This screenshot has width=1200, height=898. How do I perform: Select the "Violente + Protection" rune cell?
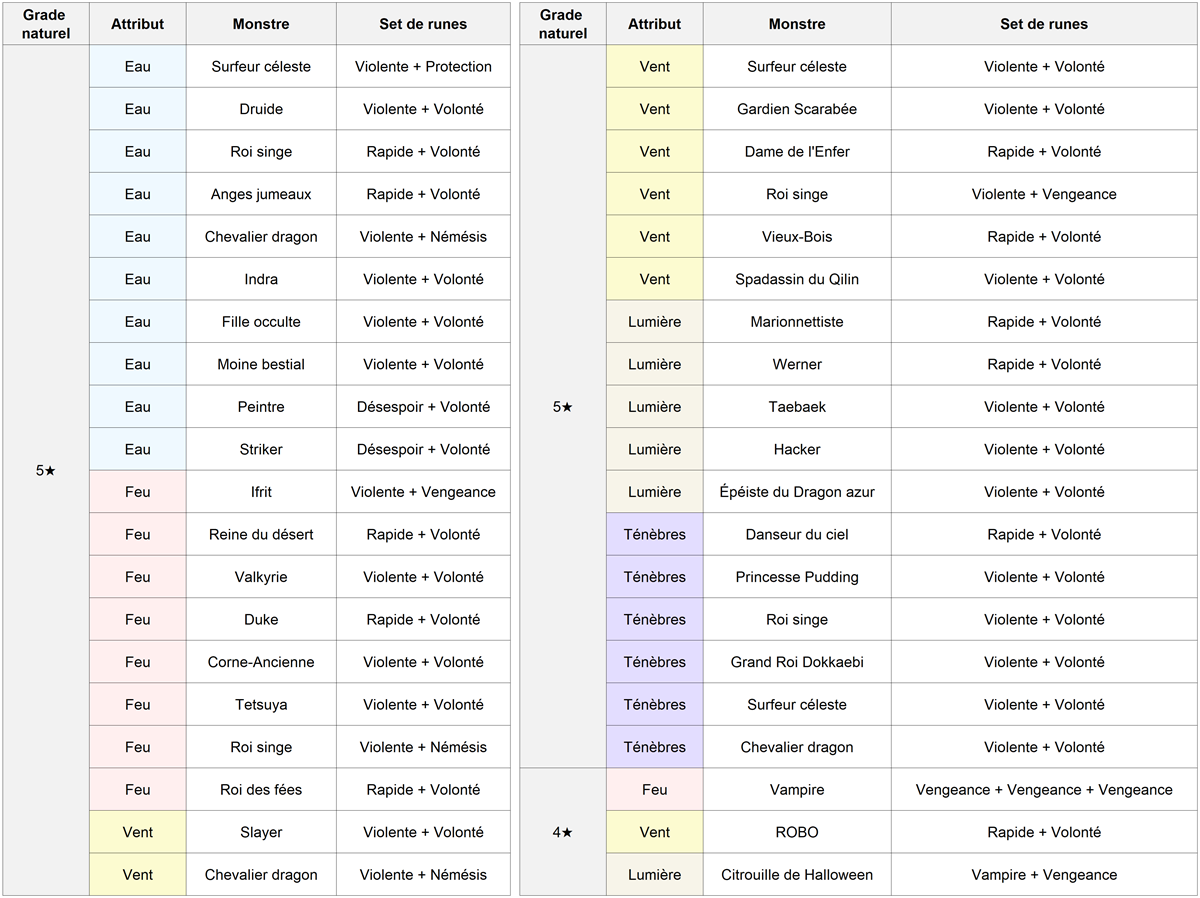(423, 67)
